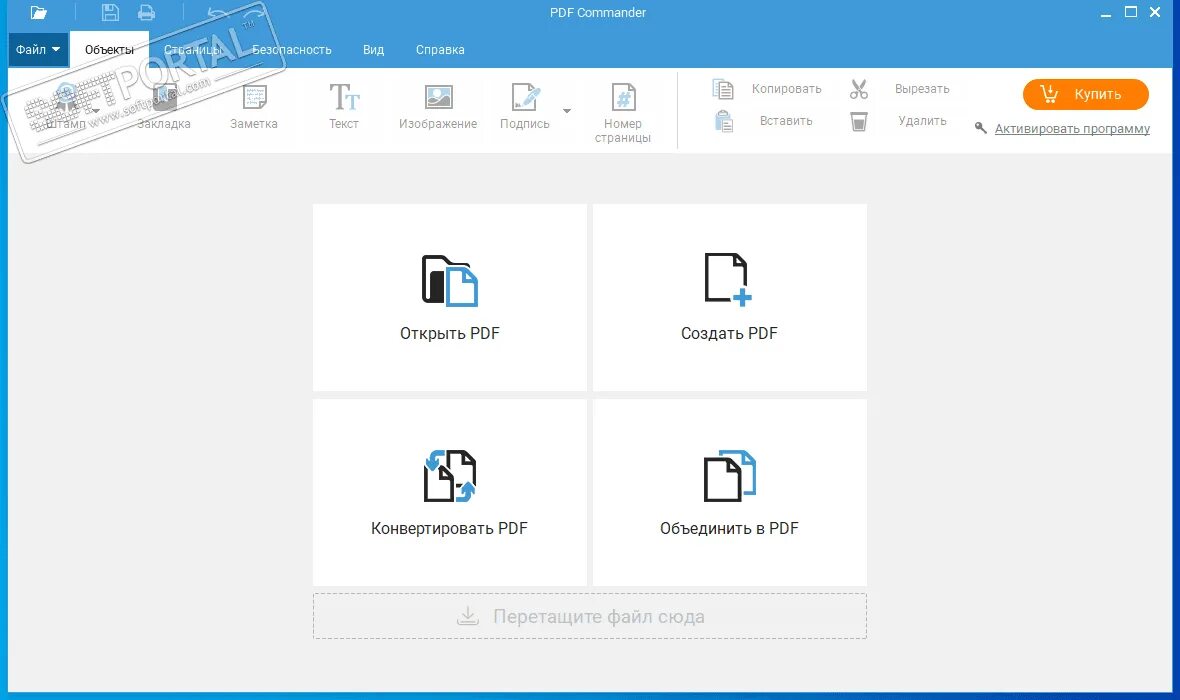Add a bookmark with Закладка tool
The height and width of the screenshot is (700, 1180).
[x=164, y=108]
